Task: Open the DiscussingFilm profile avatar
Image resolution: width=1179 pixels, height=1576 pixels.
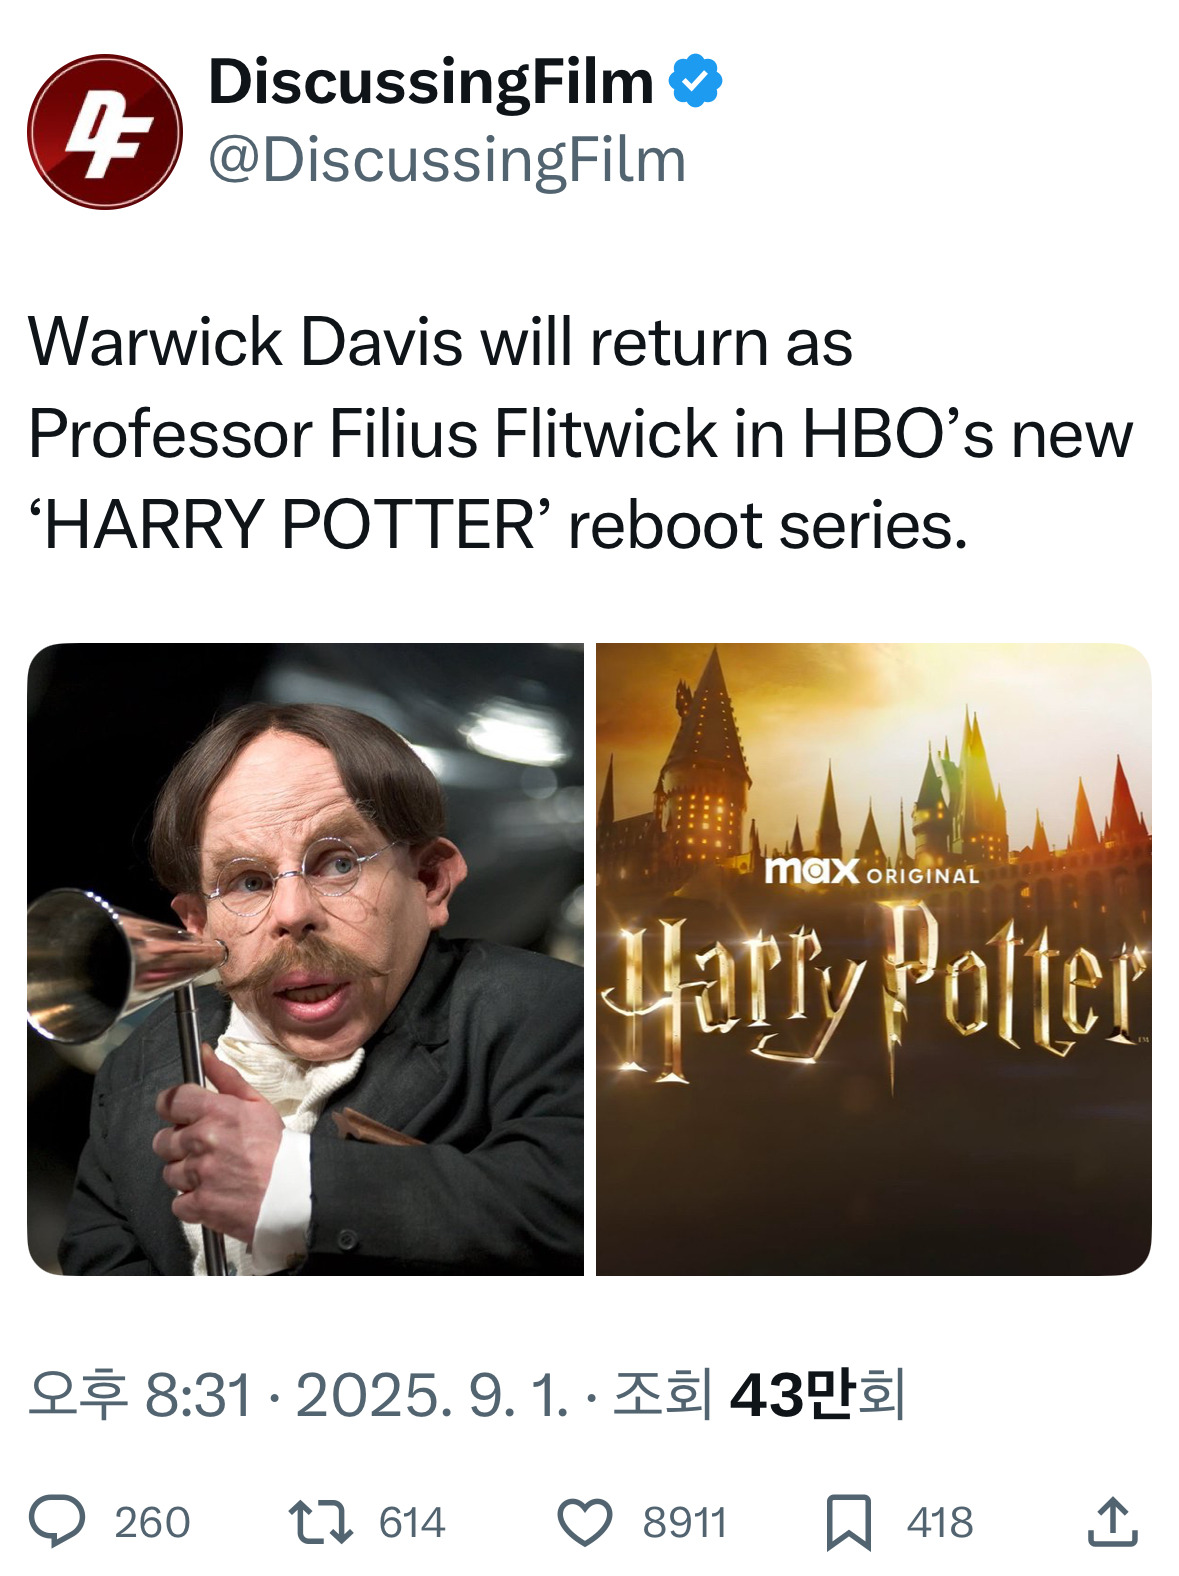Action: pyautogui.click(x=104, y=131)
